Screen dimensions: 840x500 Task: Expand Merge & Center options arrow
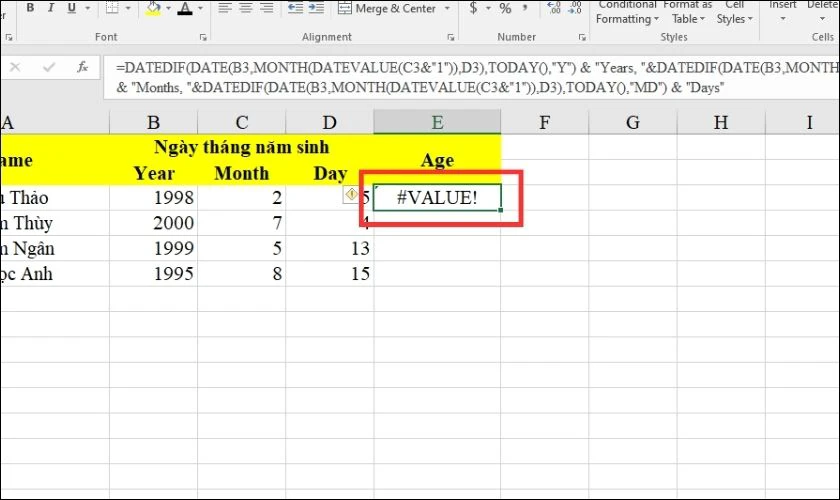point(447,8)
